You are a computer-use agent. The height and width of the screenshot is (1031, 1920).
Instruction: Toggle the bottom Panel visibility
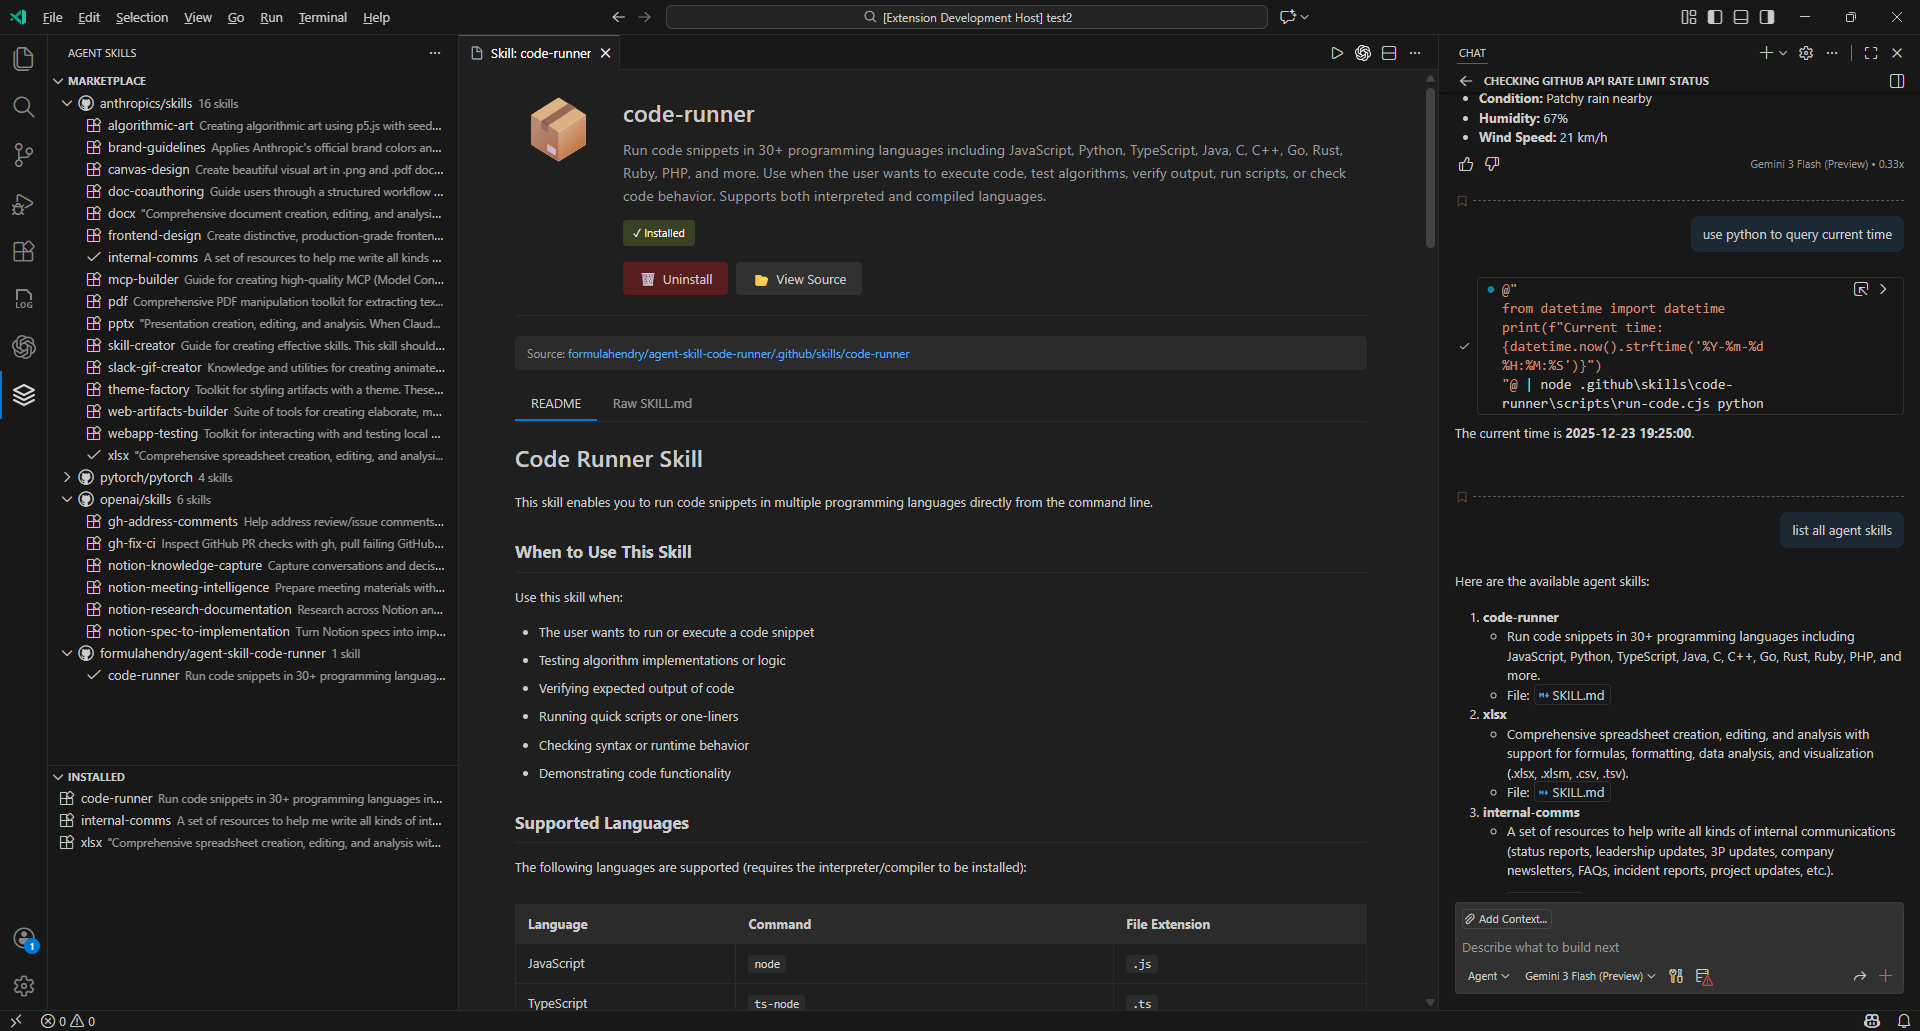[x=1741, y=17]
